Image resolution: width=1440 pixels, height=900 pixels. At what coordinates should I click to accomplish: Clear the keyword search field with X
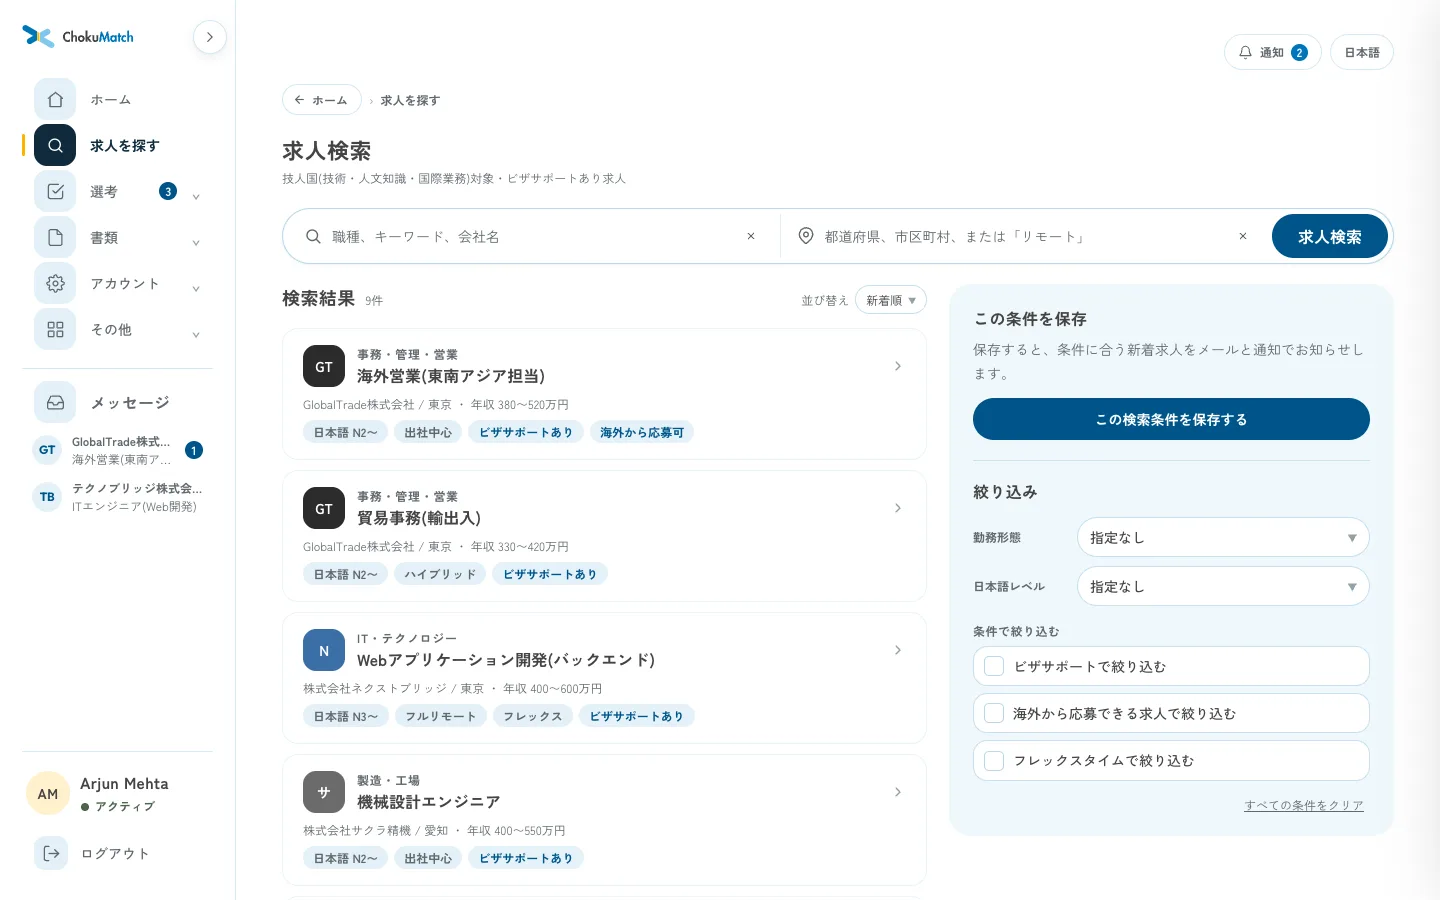[751, 237]
